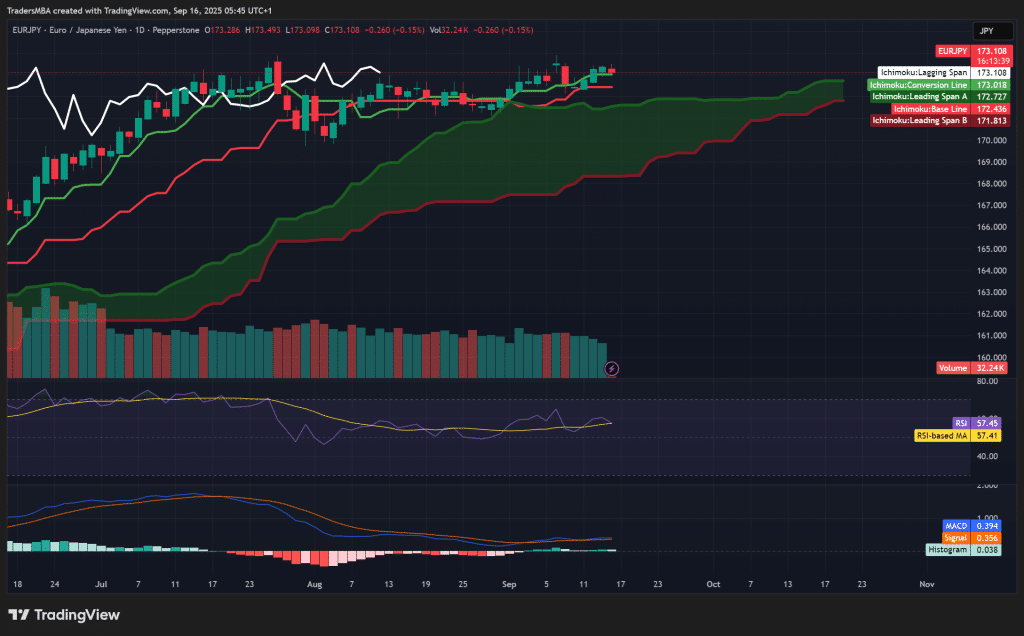Click the TradingView logo in bottom left
Viewport: 1024px width, 636px height.
point(66,615)
